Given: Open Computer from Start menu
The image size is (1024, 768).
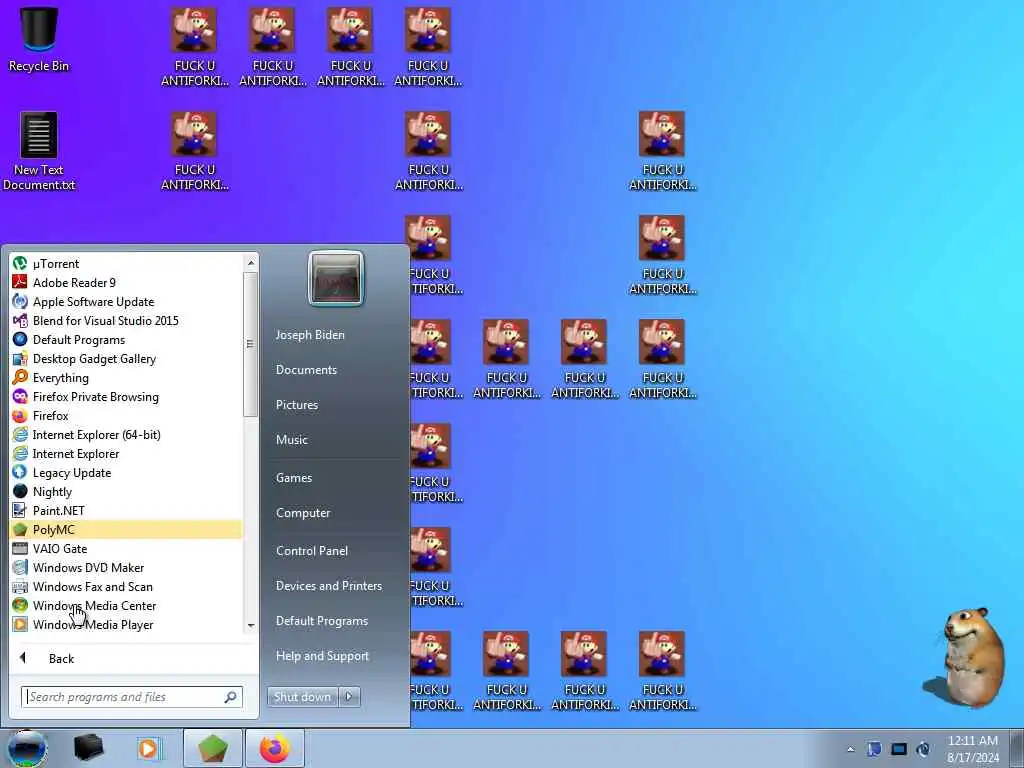Looking at the screenshot, I should (303, 513).
